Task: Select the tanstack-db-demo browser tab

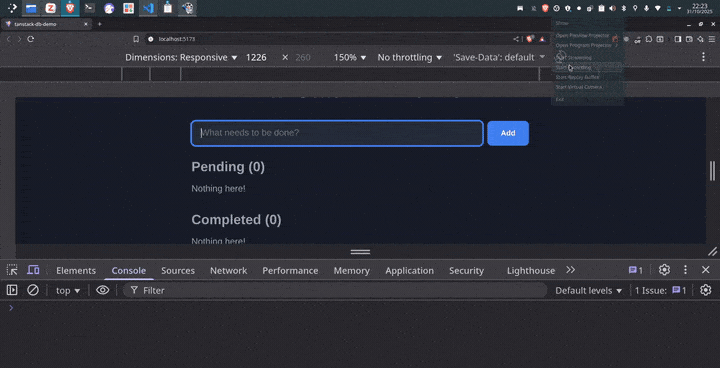Action: (46, 24)
